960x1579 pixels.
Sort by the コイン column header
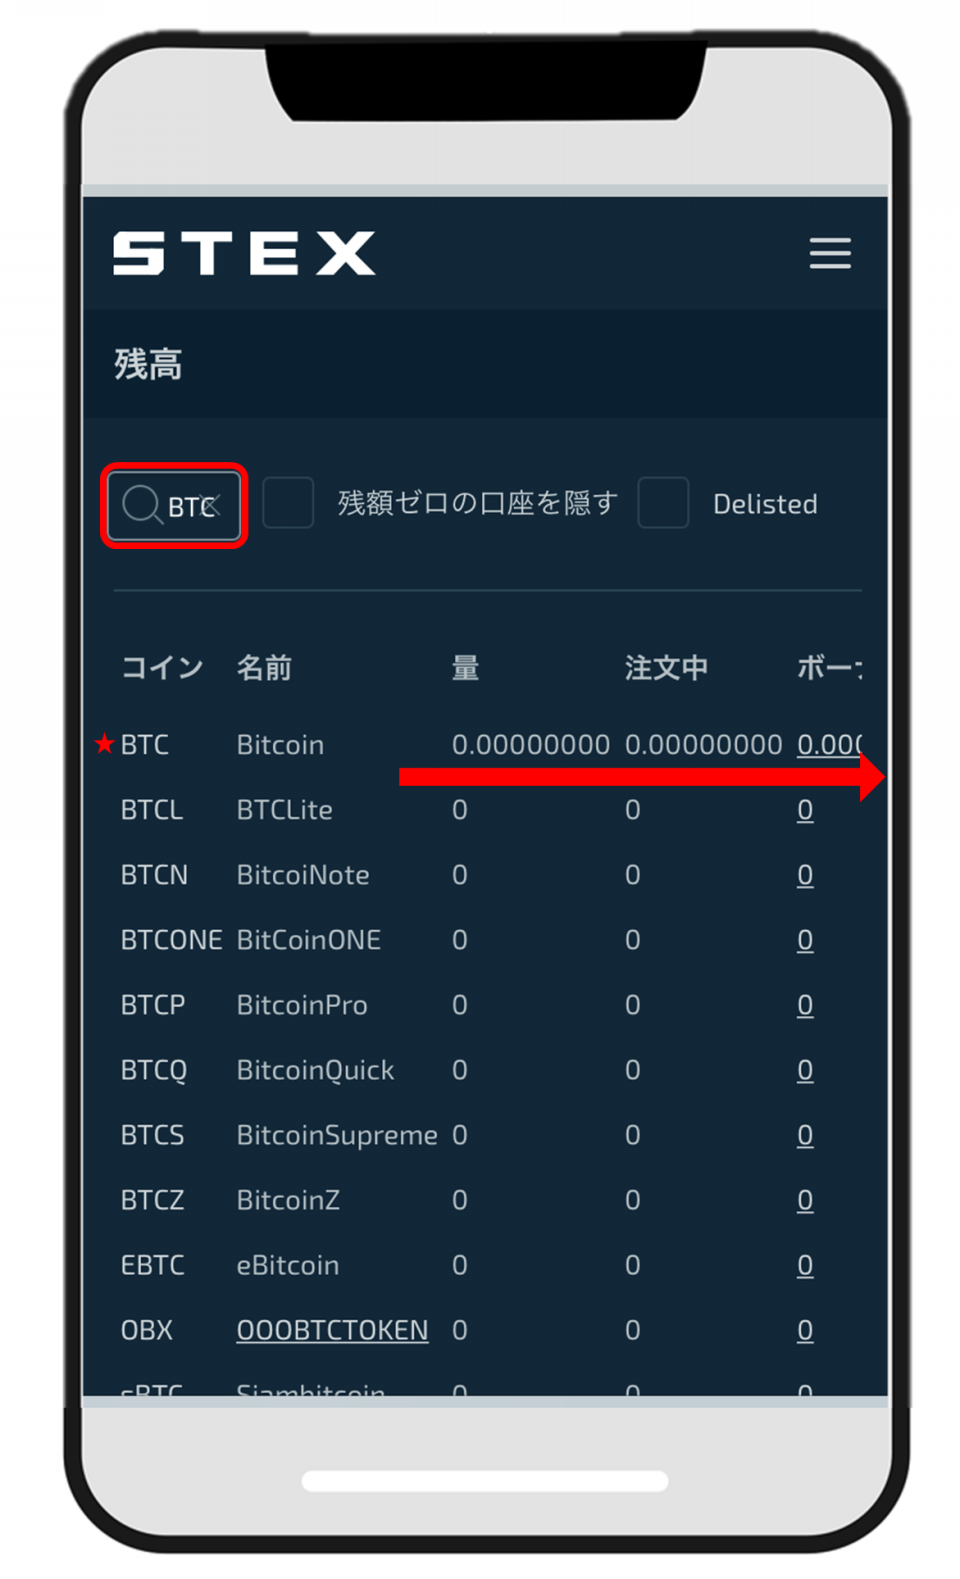(x=162, y=668)
